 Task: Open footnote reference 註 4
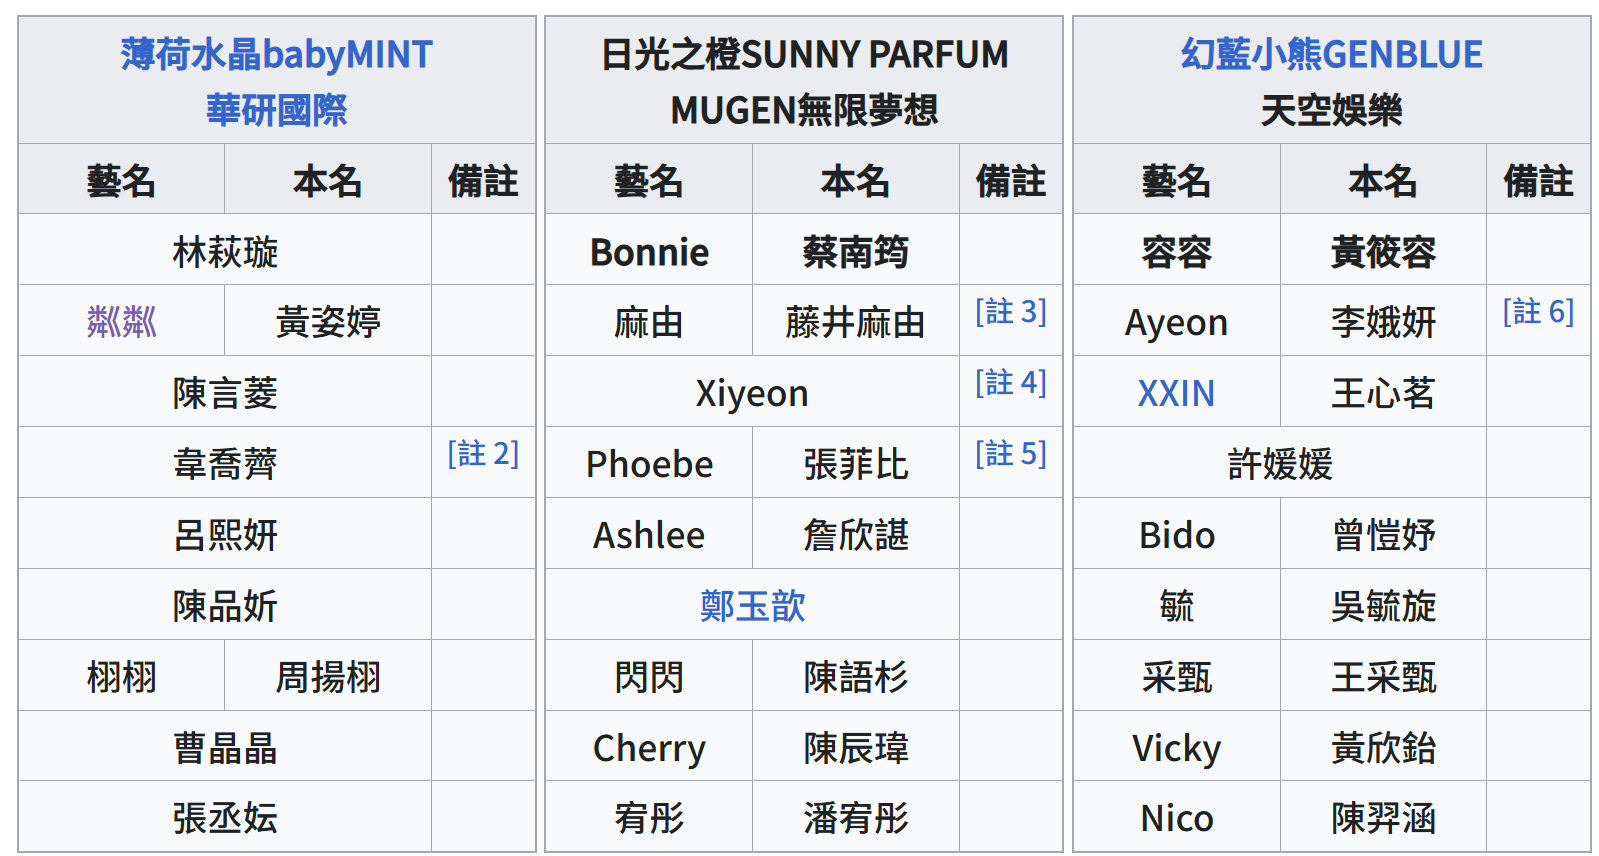pos(1011,382)
